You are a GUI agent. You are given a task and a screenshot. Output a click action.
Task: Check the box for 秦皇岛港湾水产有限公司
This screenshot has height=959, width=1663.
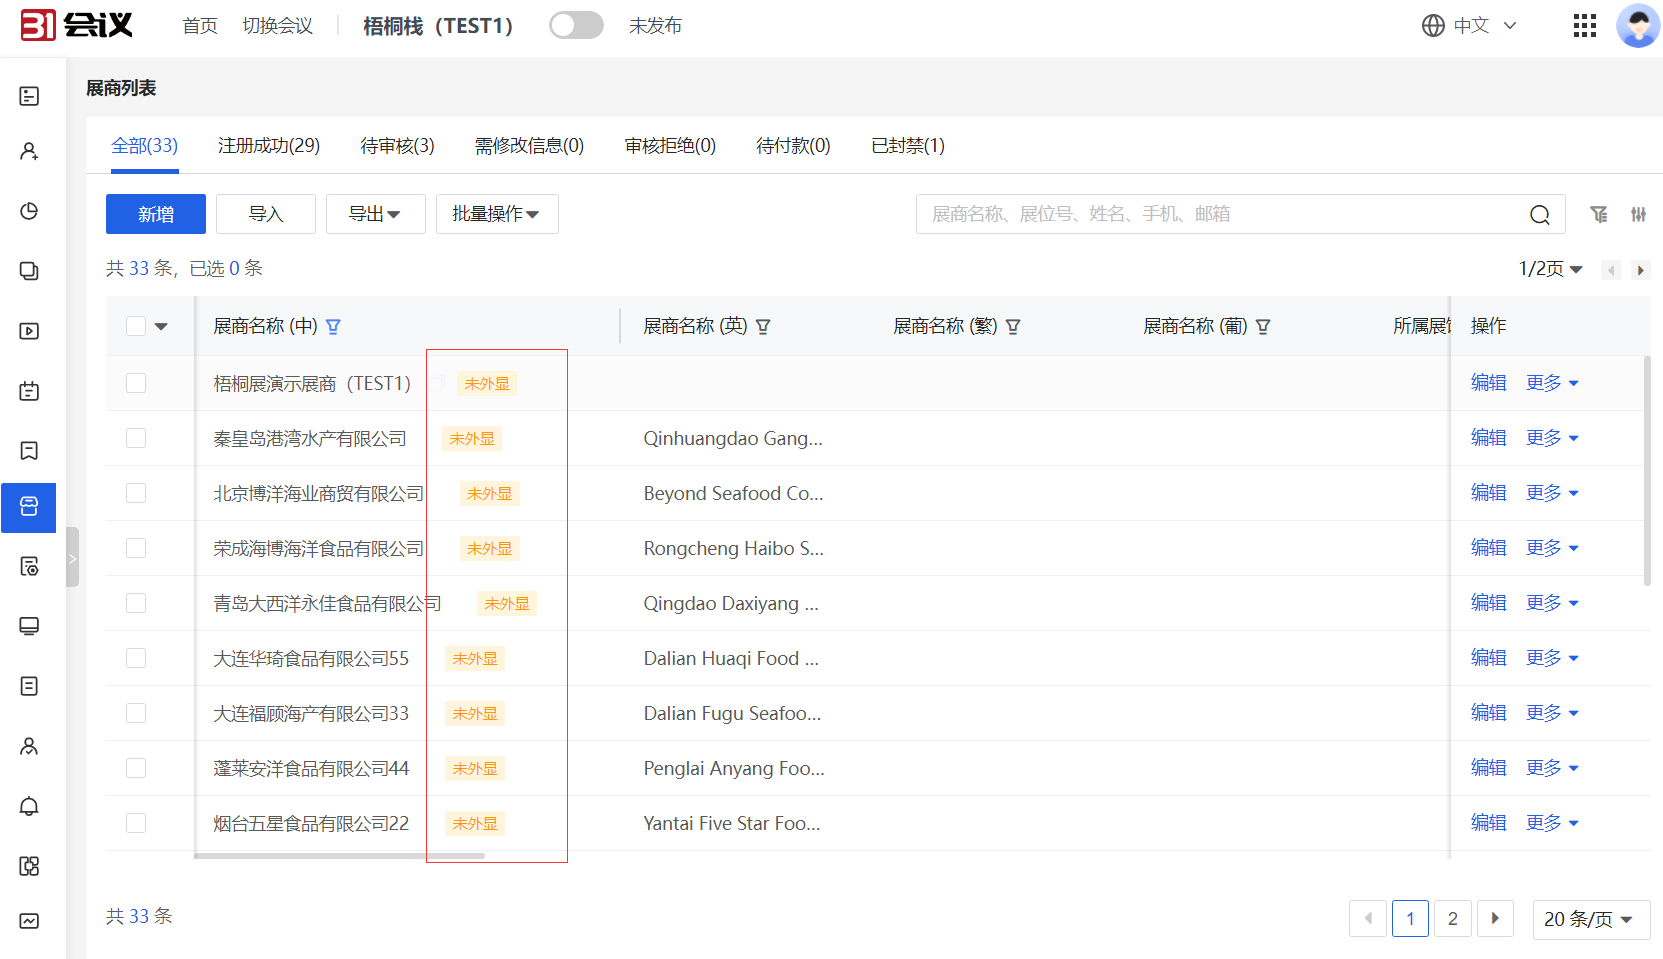(136, 439)
